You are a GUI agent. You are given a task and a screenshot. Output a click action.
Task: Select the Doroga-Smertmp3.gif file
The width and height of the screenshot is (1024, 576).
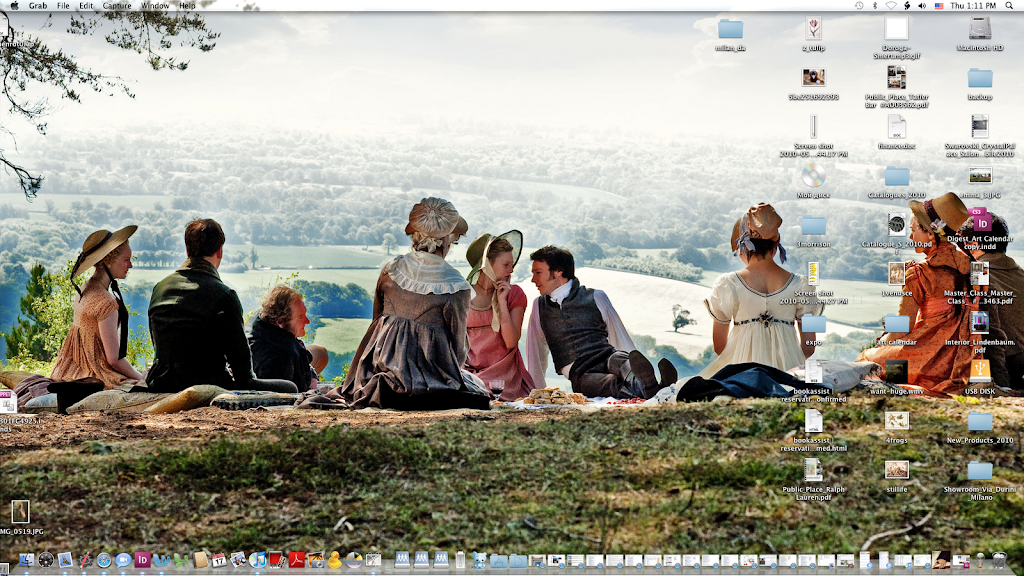click(x=897, y=28)
